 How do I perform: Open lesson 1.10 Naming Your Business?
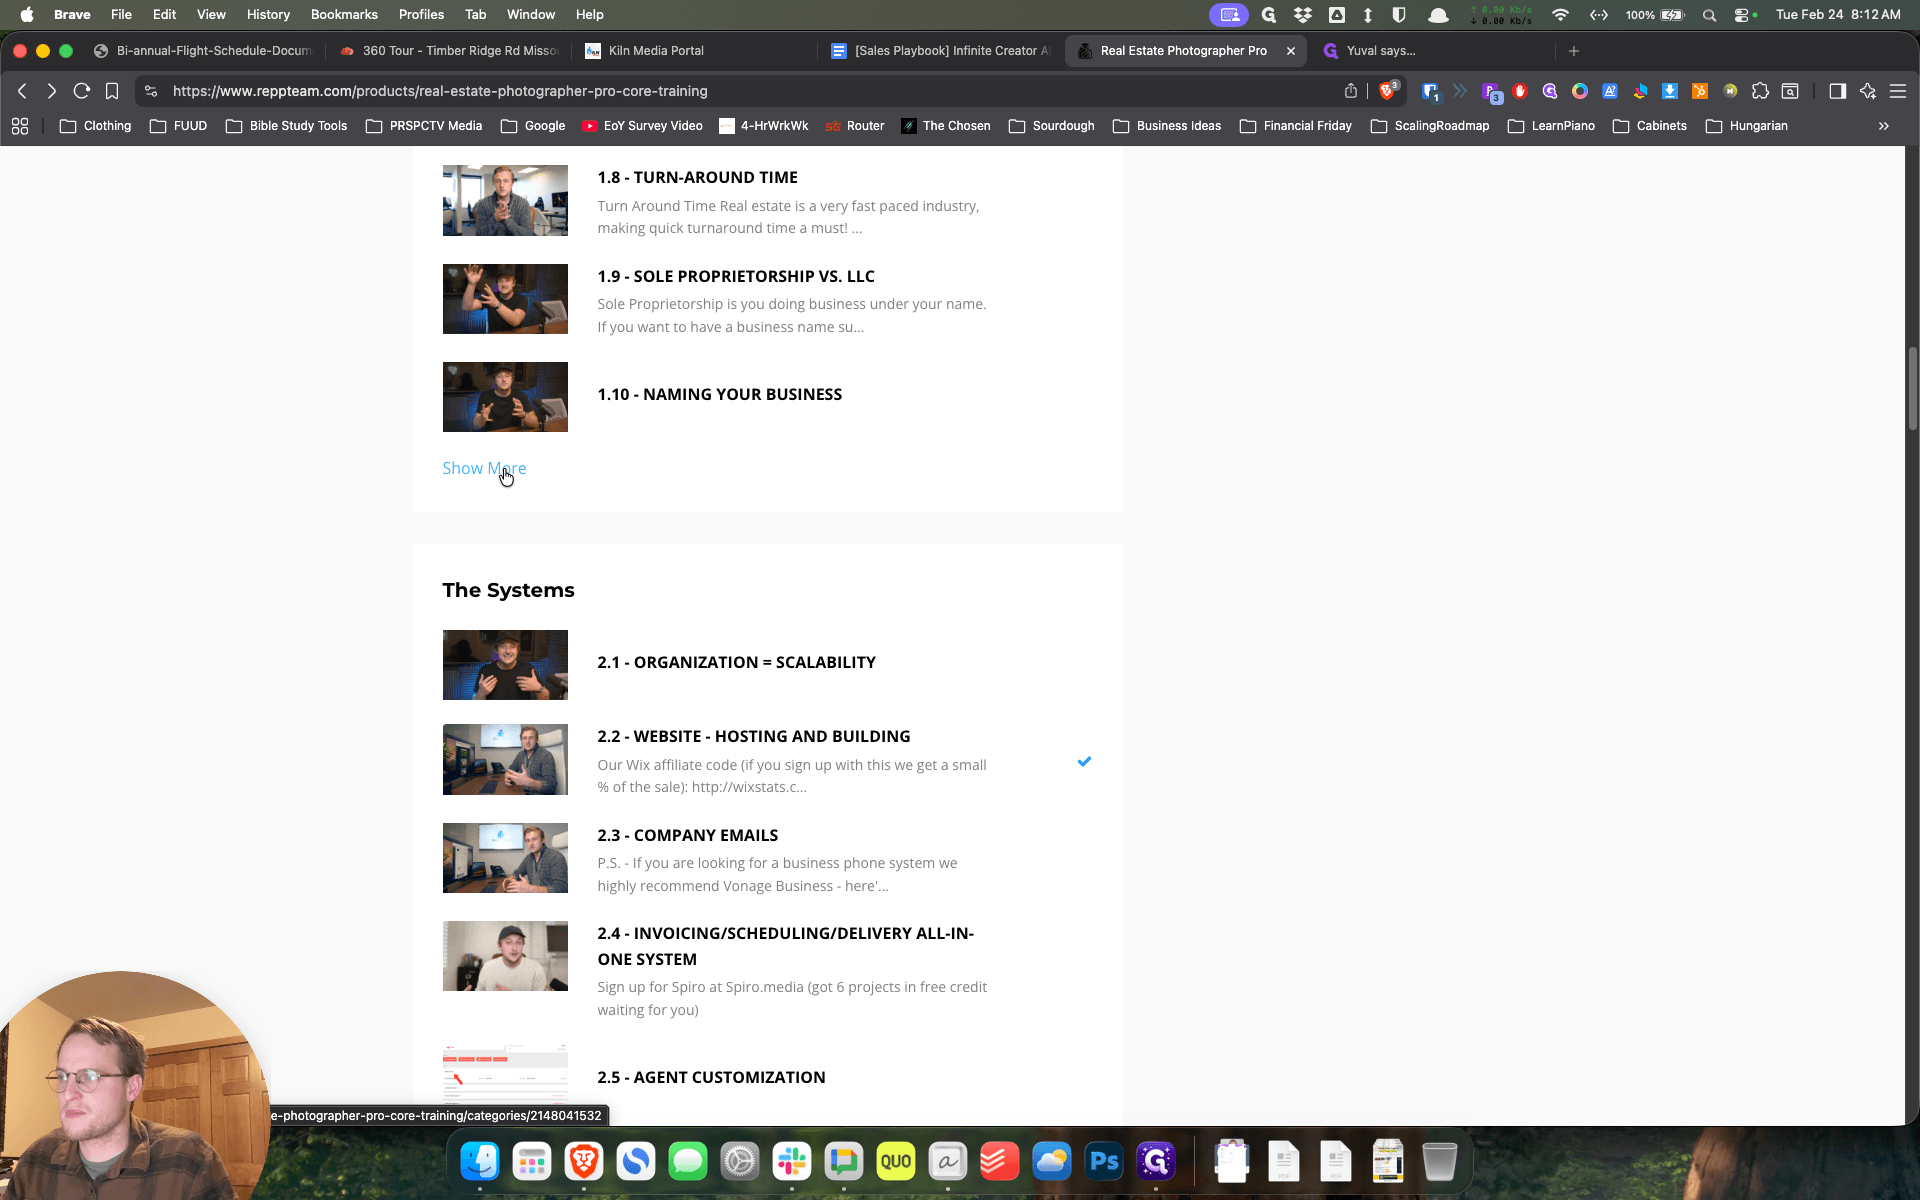tap(719, 394)
